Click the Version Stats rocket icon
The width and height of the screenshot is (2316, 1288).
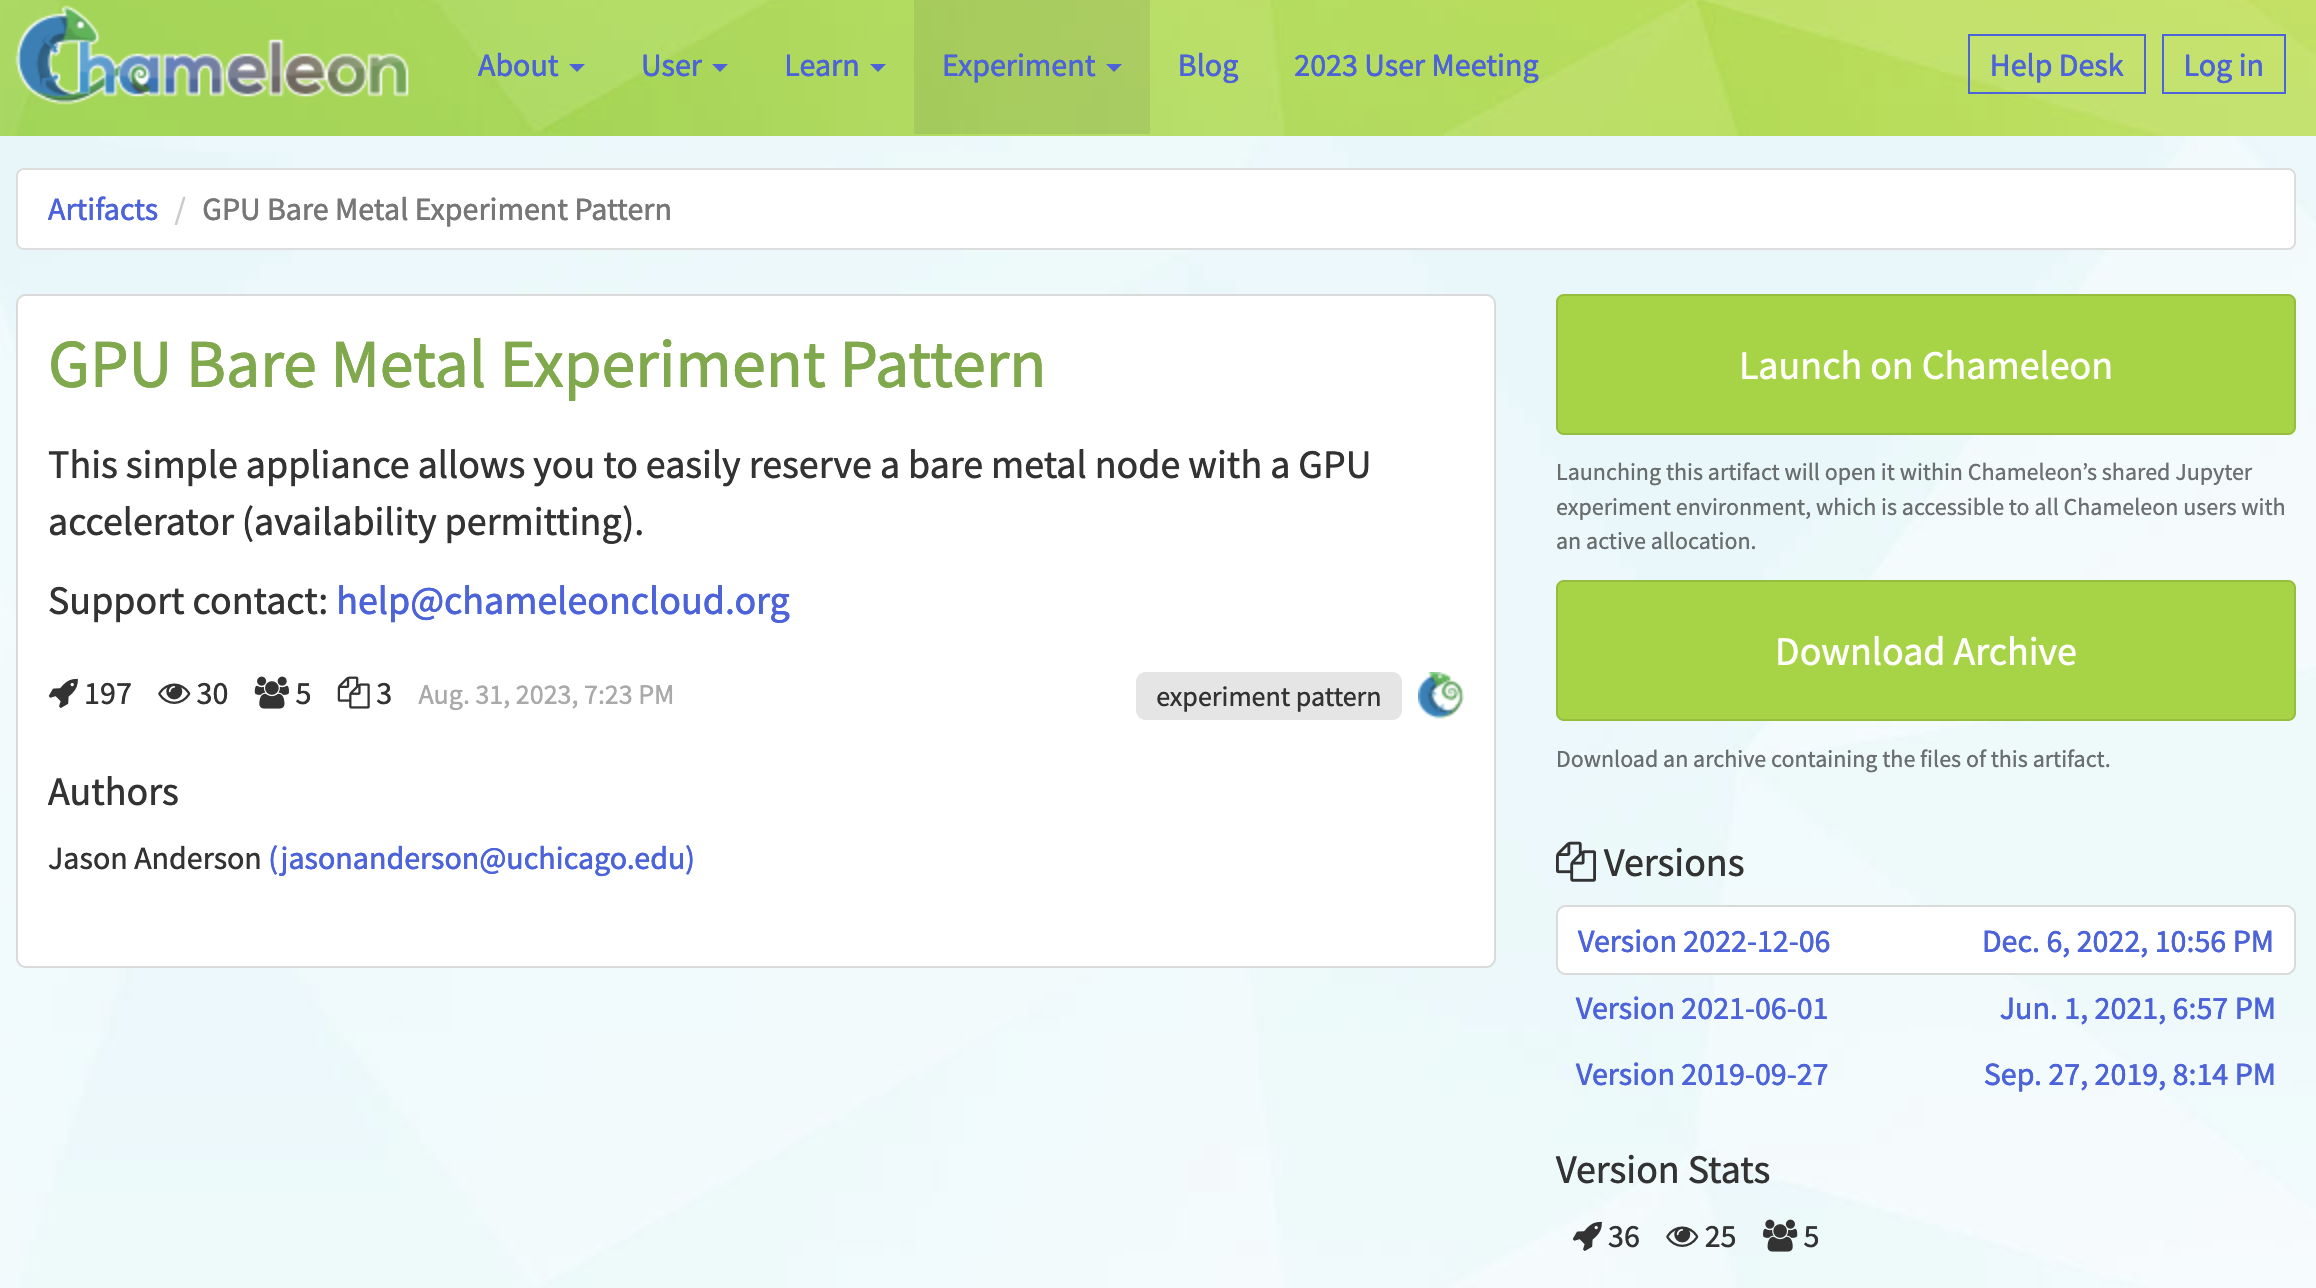1587,1236
